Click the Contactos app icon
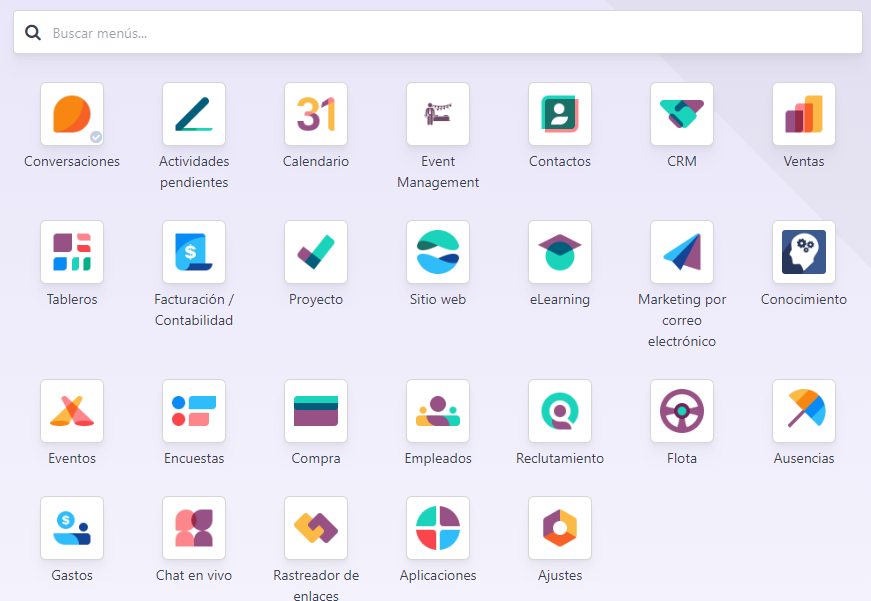The width and height of the screenshot is (871, 601). tap(560, 114)
